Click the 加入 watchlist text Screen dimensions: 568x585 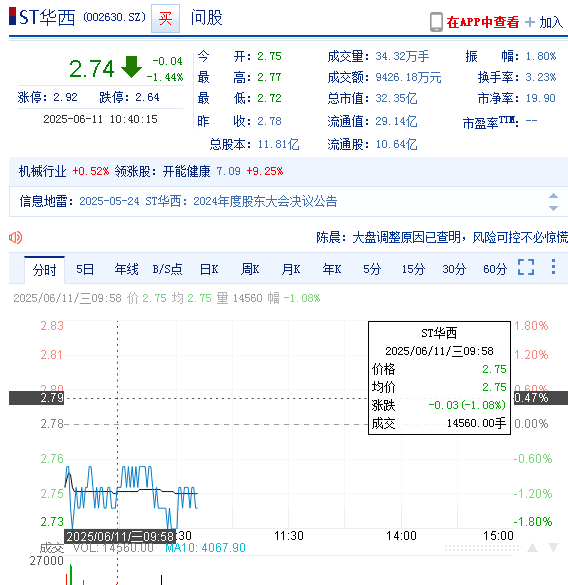coord(551,22)
